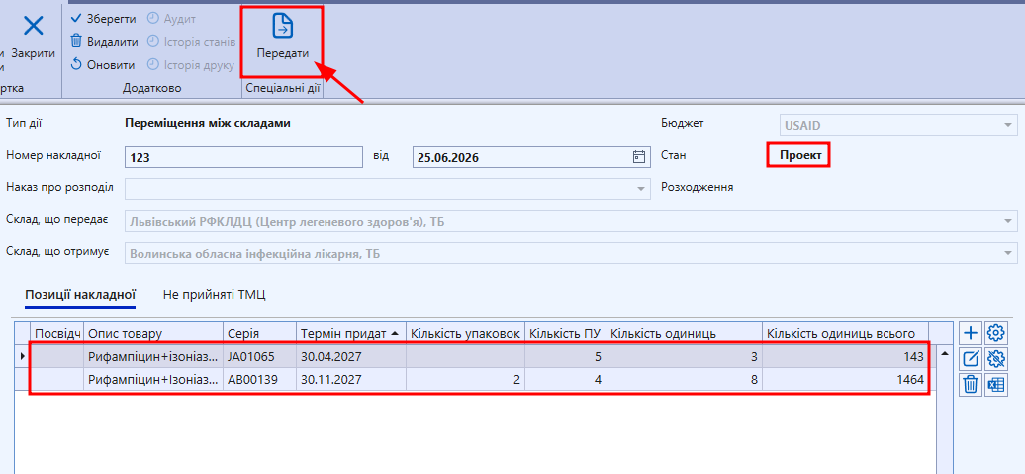Edit selected invoice position (pencil icon)

[x=971, y=358]
